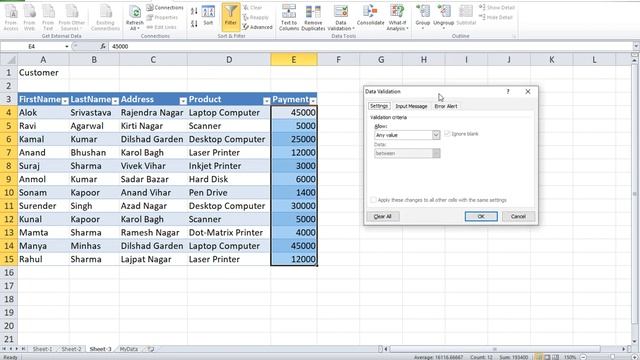
Task: Select the 'Customer' title cell
Action: (x=43, y=72)
